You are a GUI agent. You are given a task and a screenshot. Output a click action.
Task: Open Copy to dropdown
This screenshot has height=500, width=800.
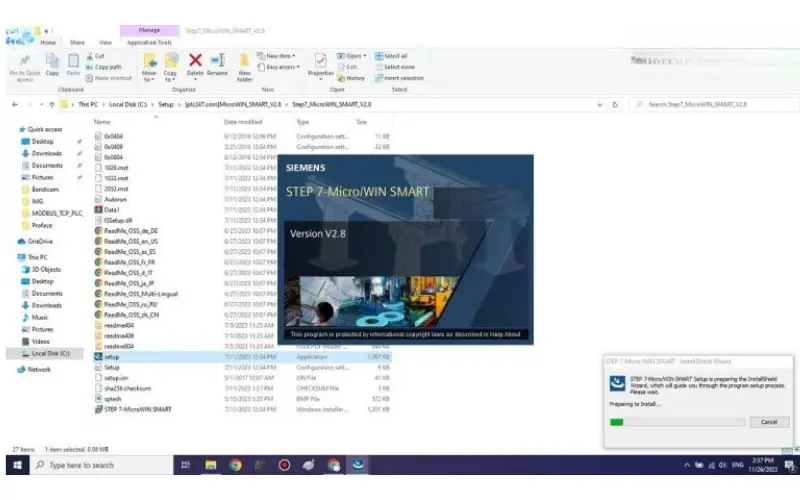pyautogui.click(x=170, y=67)
